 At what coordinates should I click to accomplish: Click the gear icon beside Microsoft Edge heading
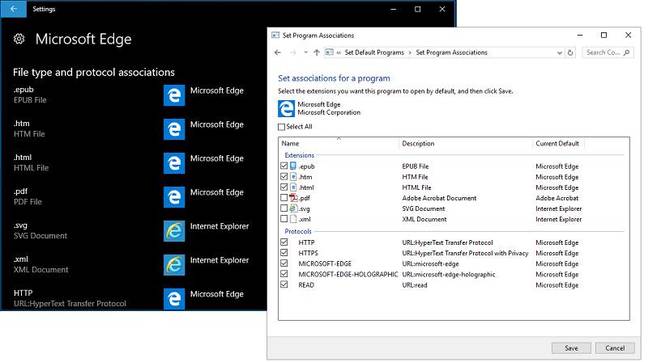[19, 39]
